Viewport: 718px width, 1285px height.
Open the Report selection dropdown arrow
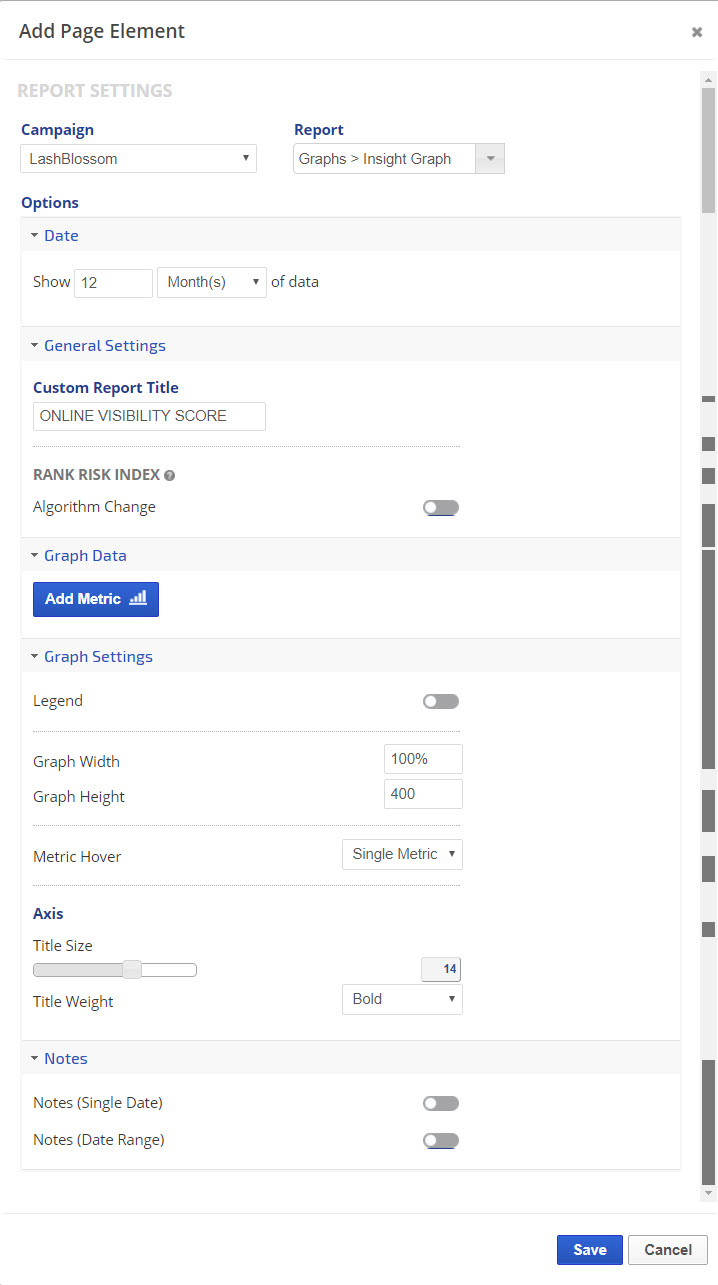click(x=490, y=159)
